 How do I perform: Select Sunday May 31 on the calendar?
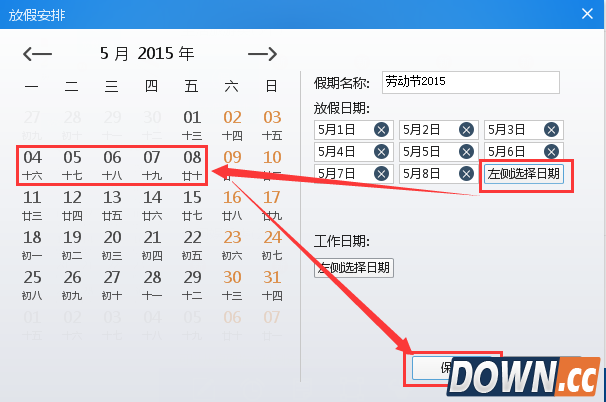[x=272, y=284]
